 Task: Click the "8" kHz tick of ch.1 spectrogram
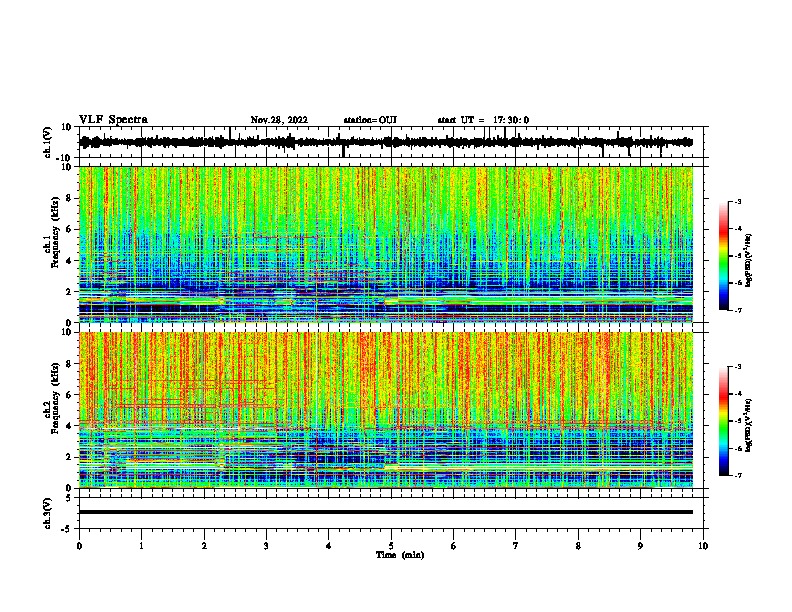click(x=69, y=198)
